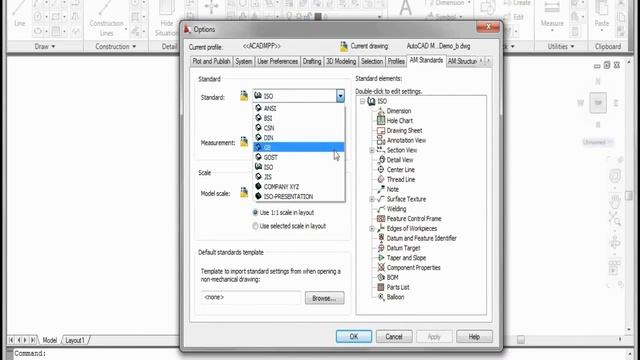
Task: Select the ISO entry in the dropdown list
Action: pos(298,167)
